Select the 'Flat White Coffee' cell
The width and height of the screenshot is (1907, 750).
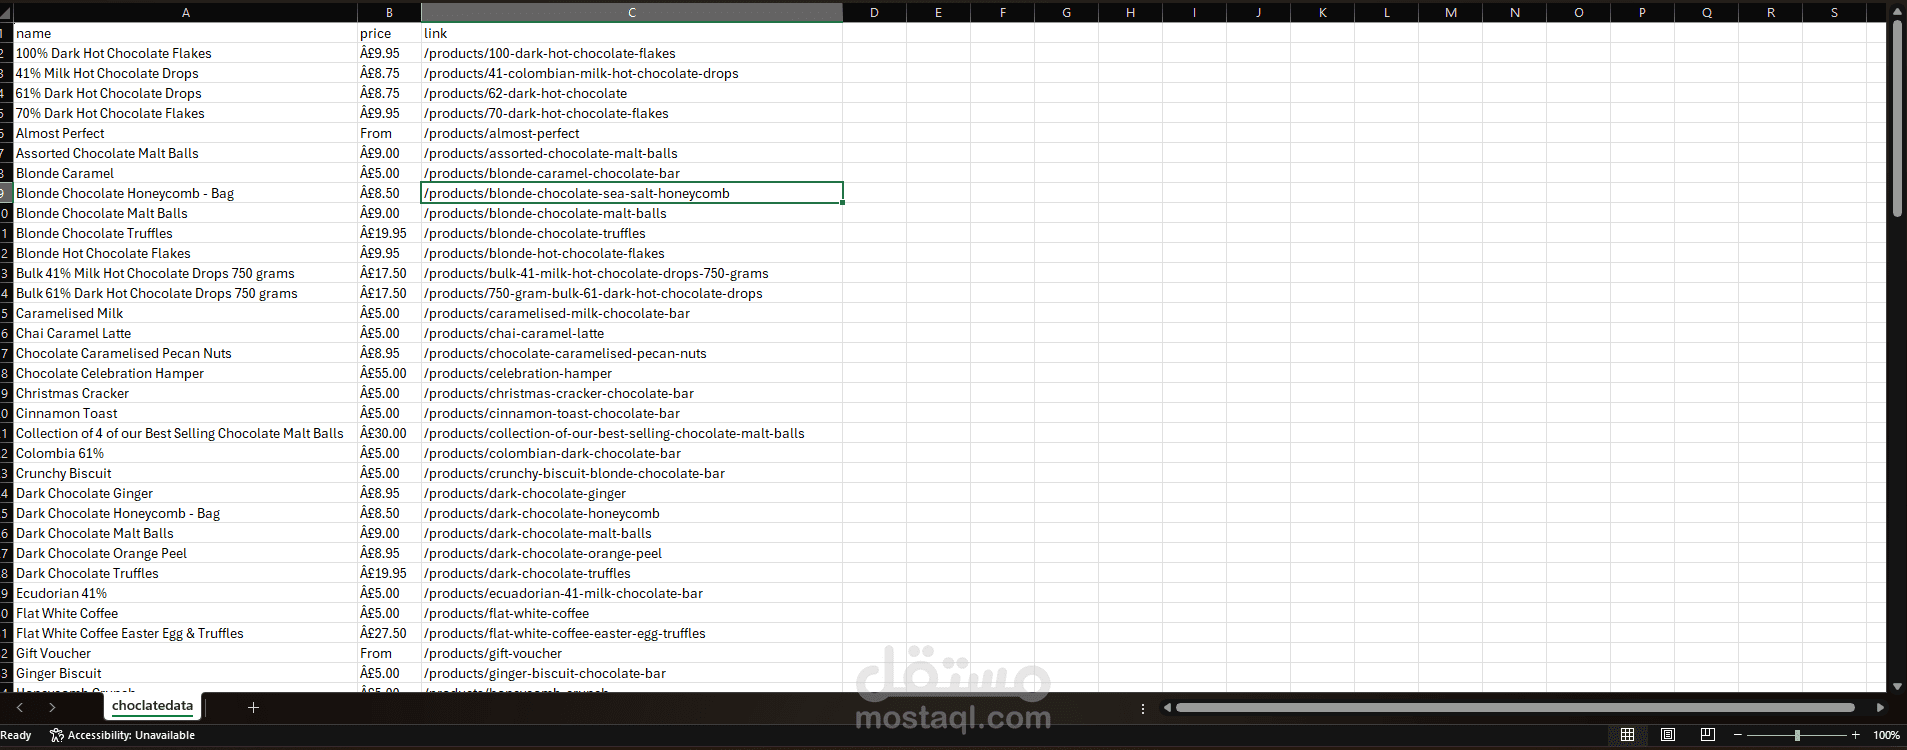coord(186,613)
